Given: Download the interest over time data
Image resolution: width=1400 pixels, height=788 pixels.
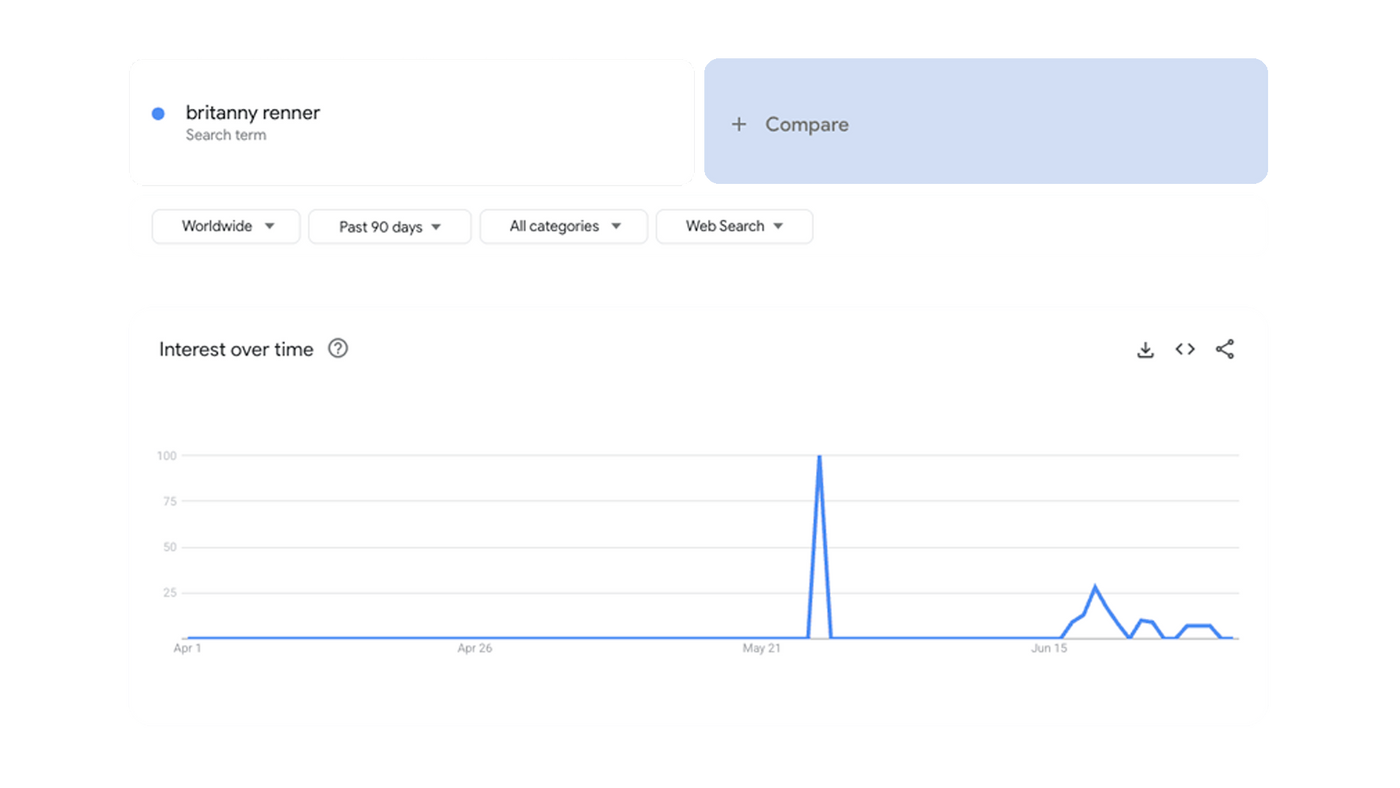Looking at the screenshot, I should click(1146, 349).
